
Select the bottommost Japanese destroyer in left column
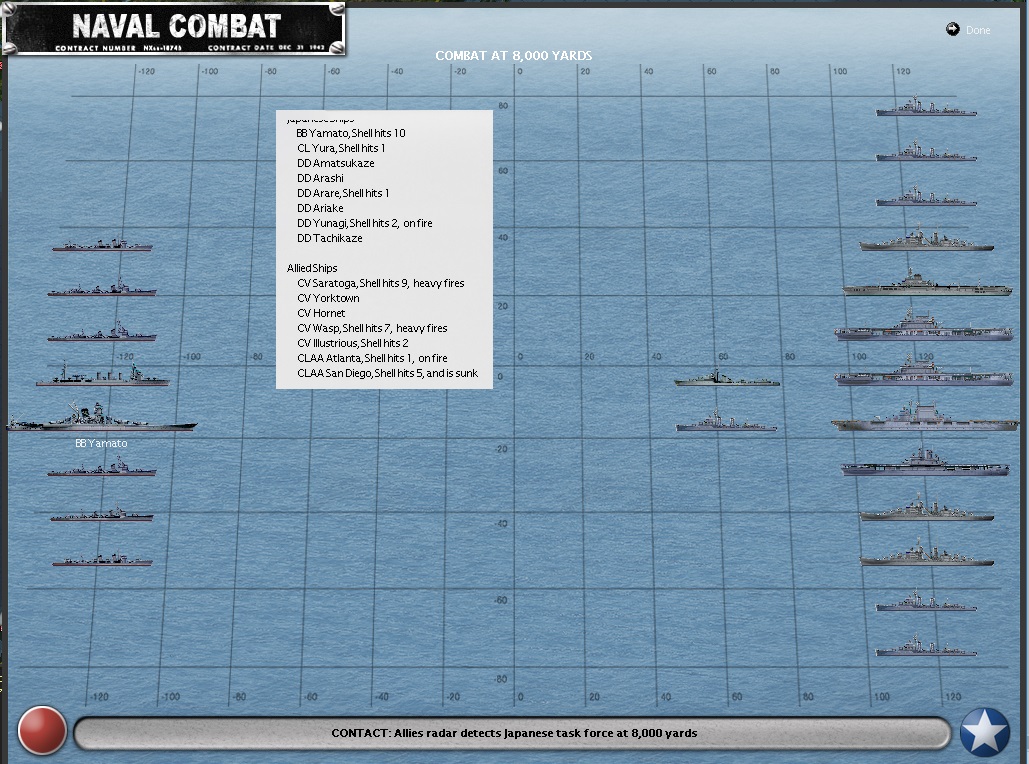102,560
